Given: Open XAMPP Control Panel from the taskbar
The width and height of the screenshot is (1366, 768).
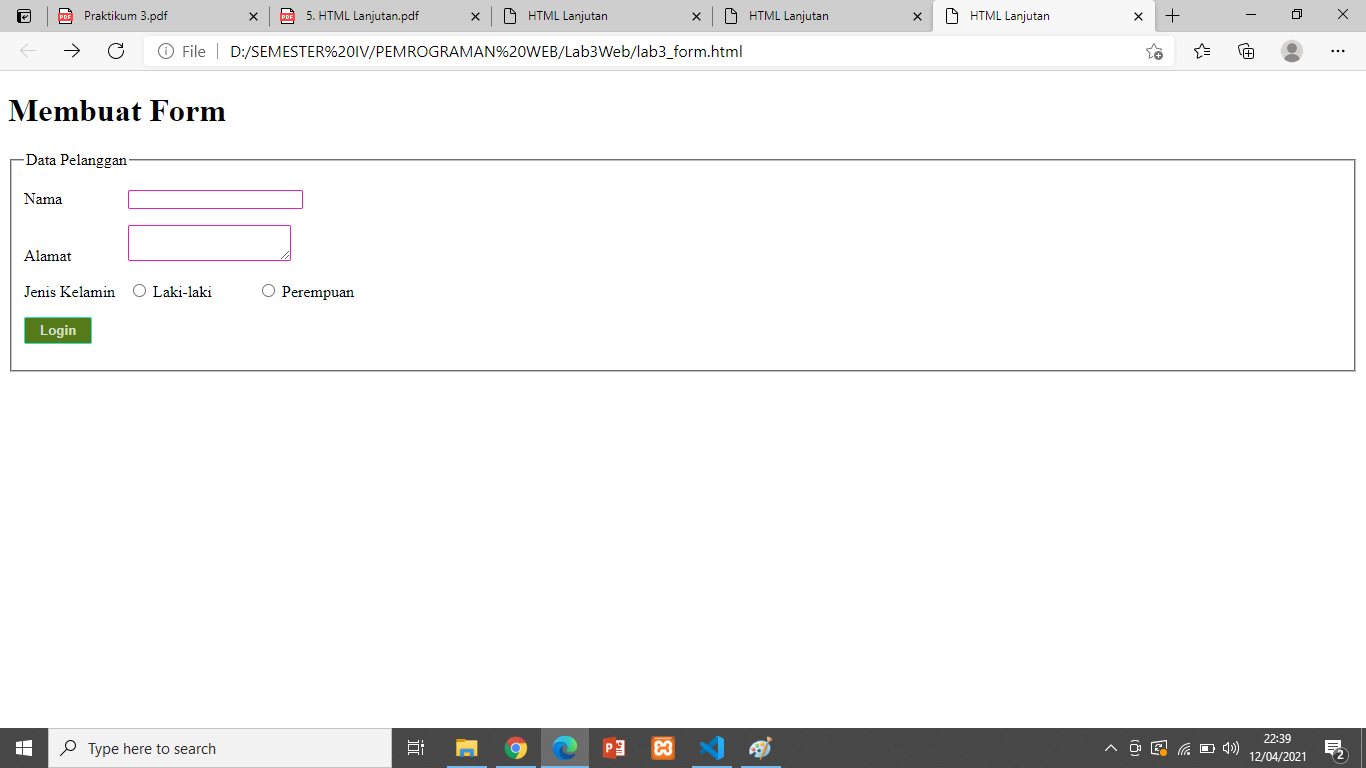Looking at the screenshot, I should [662, 748].
